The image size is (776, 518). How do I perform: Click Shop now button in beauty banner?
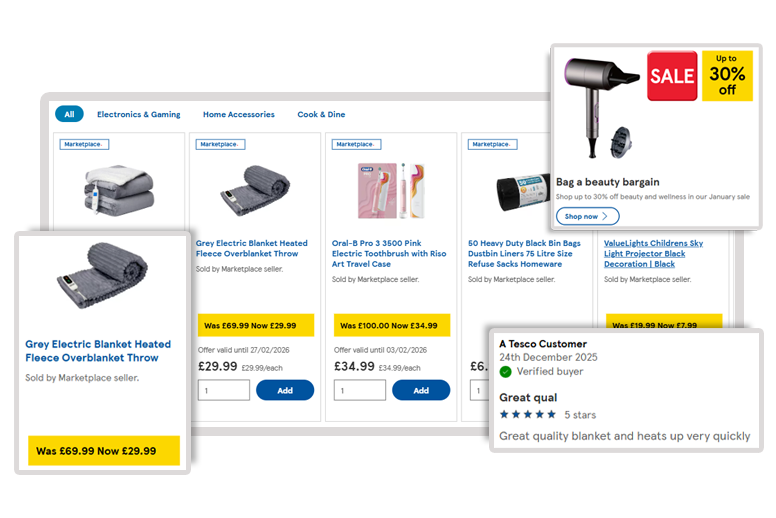coord(587,216)
